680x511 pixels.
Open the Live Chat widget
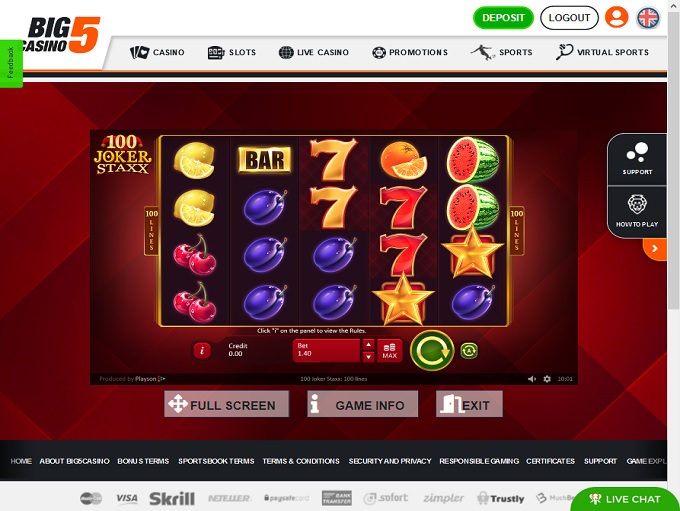coord(625,499)
